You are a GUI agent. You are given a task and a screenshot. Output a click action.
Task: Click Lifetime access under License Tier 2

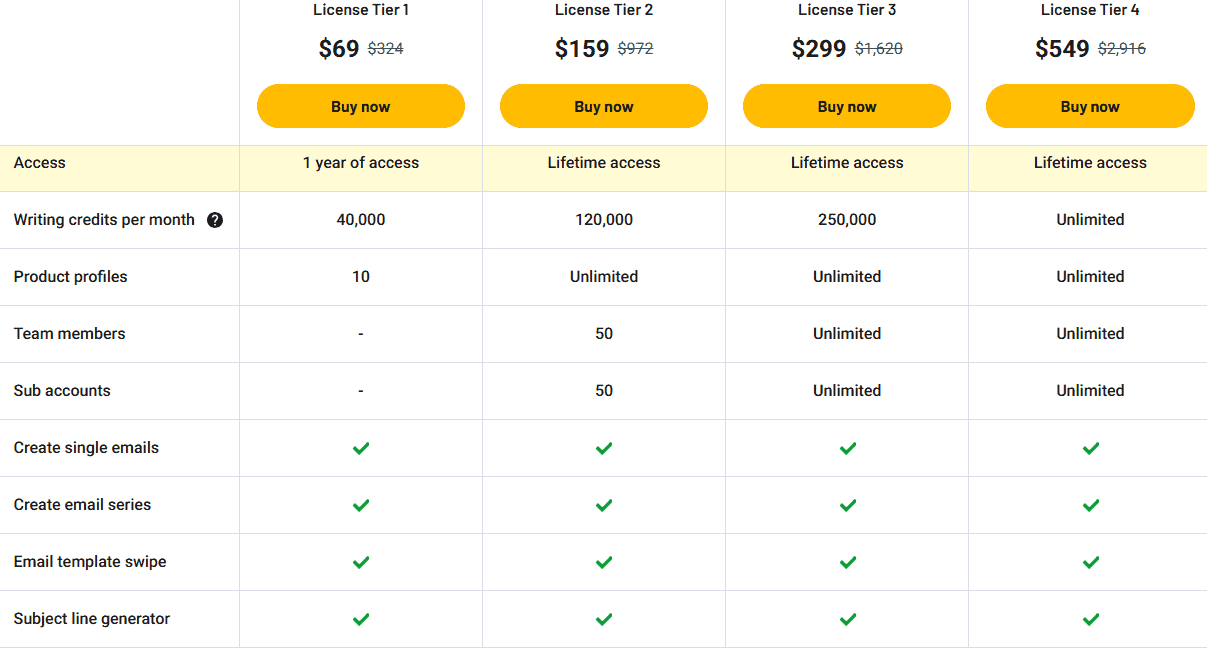point(603,162)
